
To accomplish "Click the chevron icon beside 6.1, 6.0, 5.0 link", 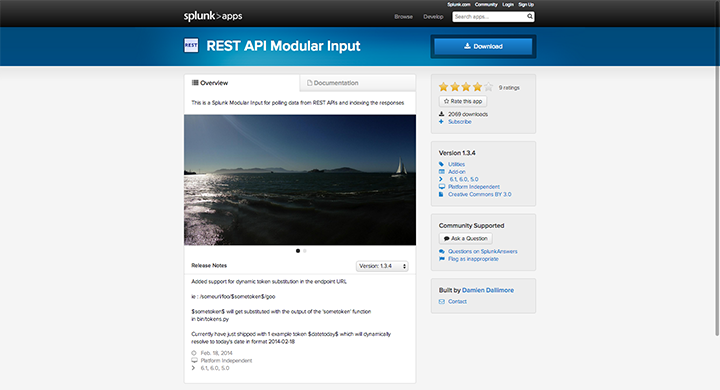I will coord(441,179).
